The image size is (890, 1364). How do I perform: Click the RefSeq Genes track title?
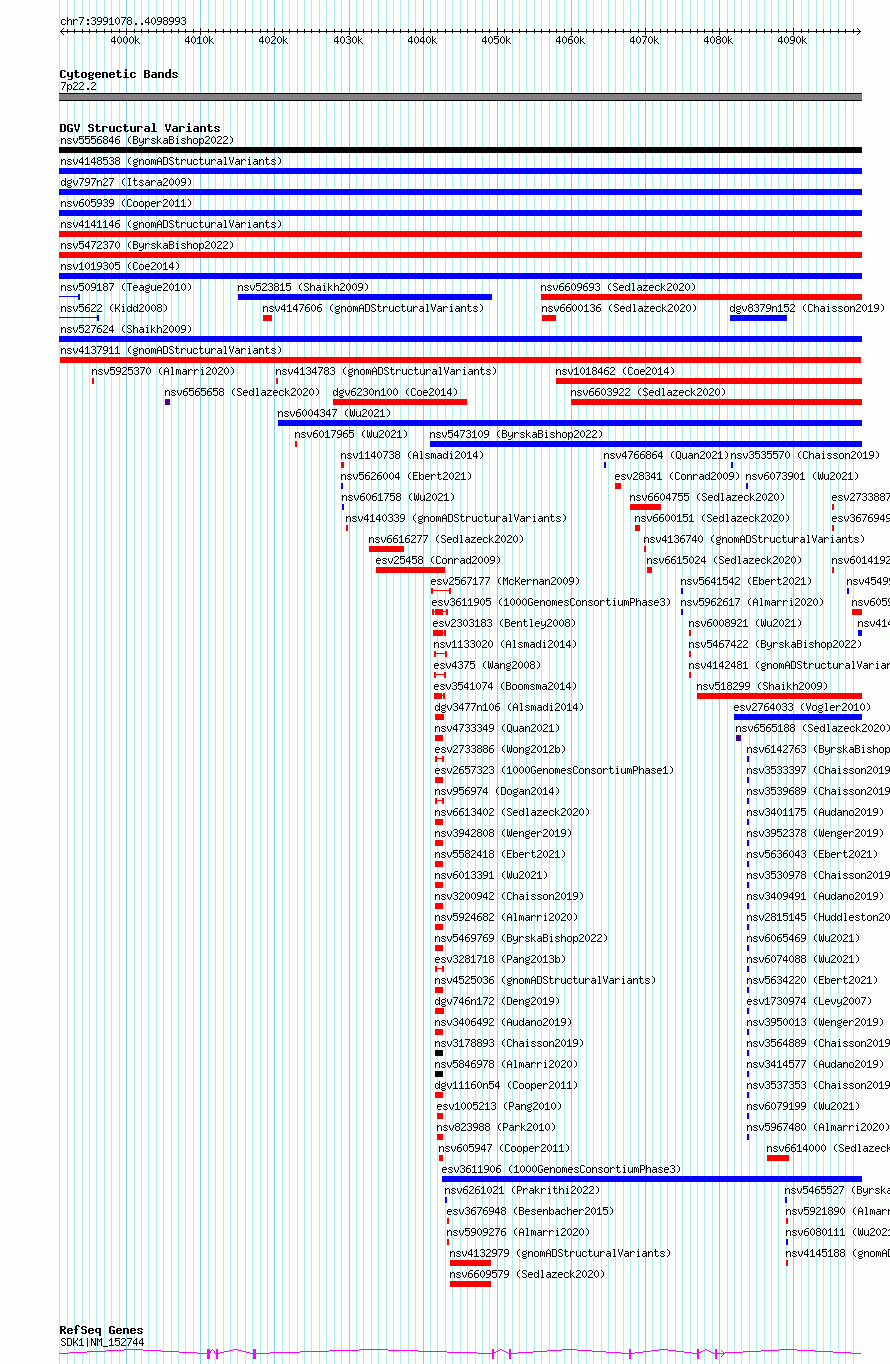pyautogui.click(x=101, y=1331)
